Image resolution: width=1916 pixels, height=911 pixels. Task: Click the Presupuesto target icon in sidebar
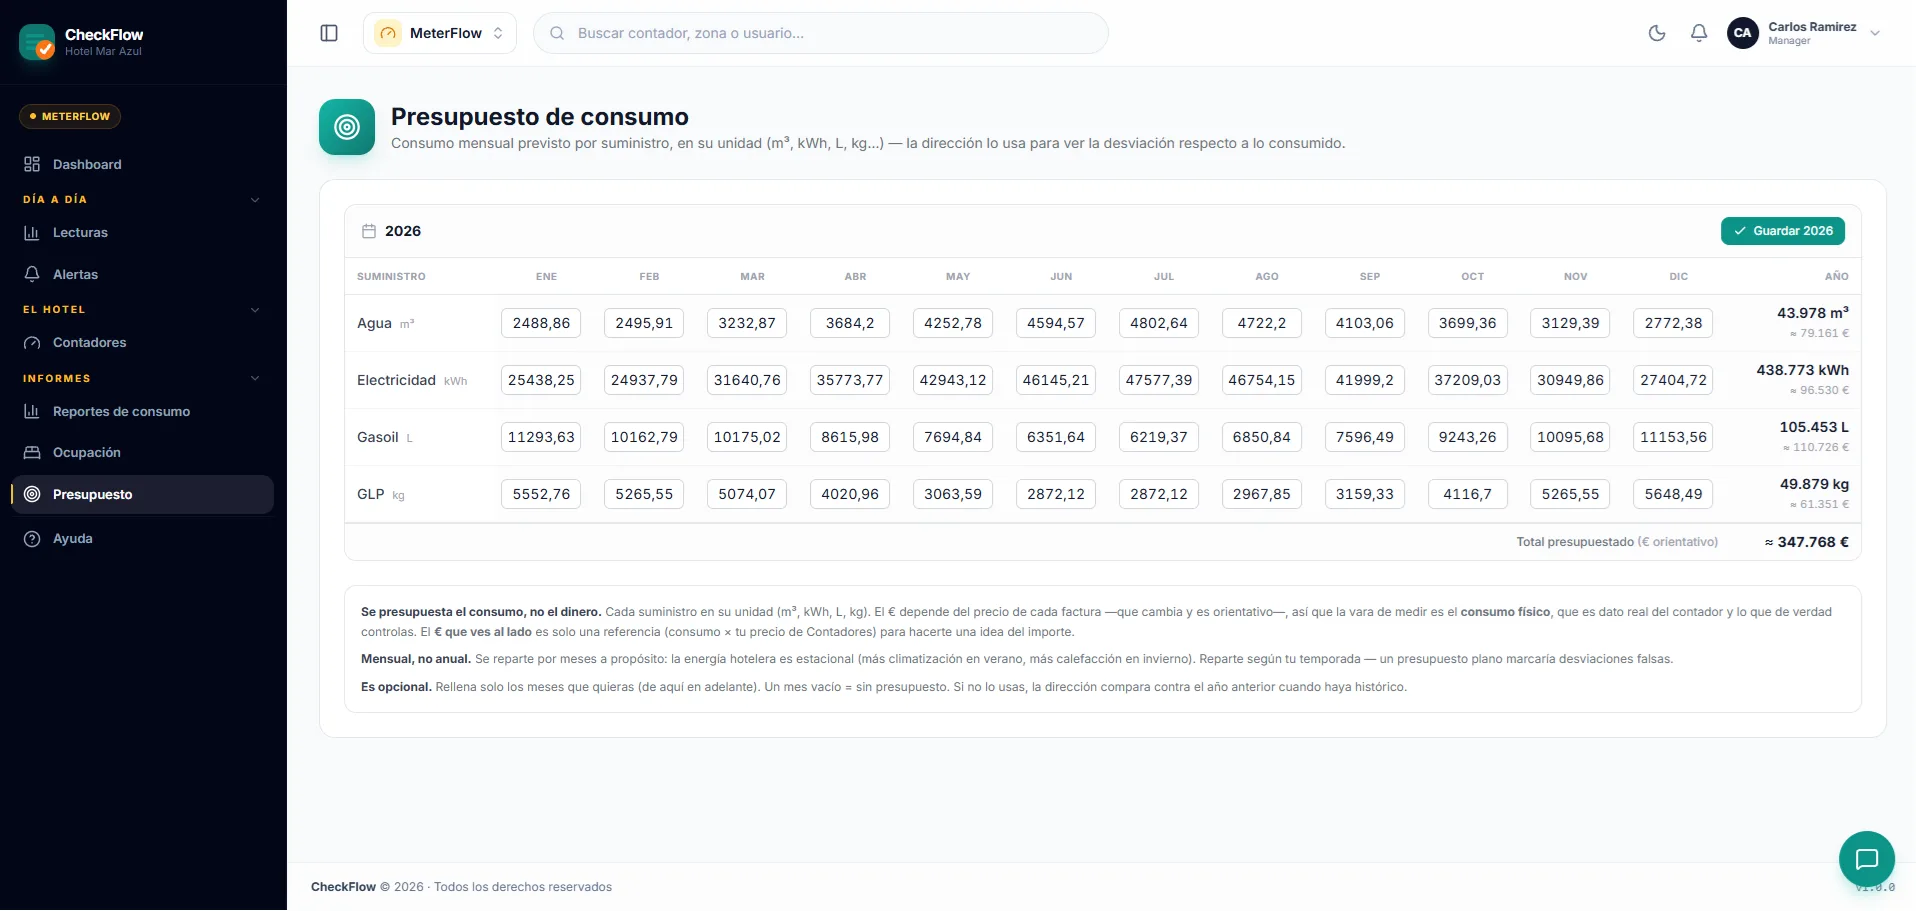[x=32, y=494]
